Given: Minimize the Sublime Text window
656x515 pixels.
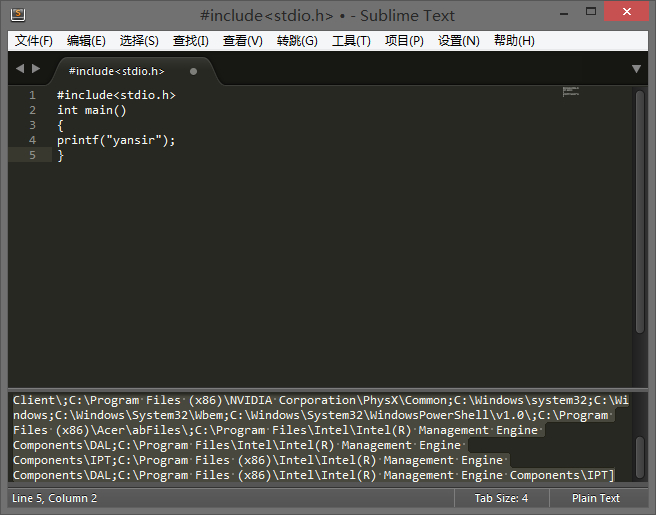Looking at the screenshot, I should point(564,13).
